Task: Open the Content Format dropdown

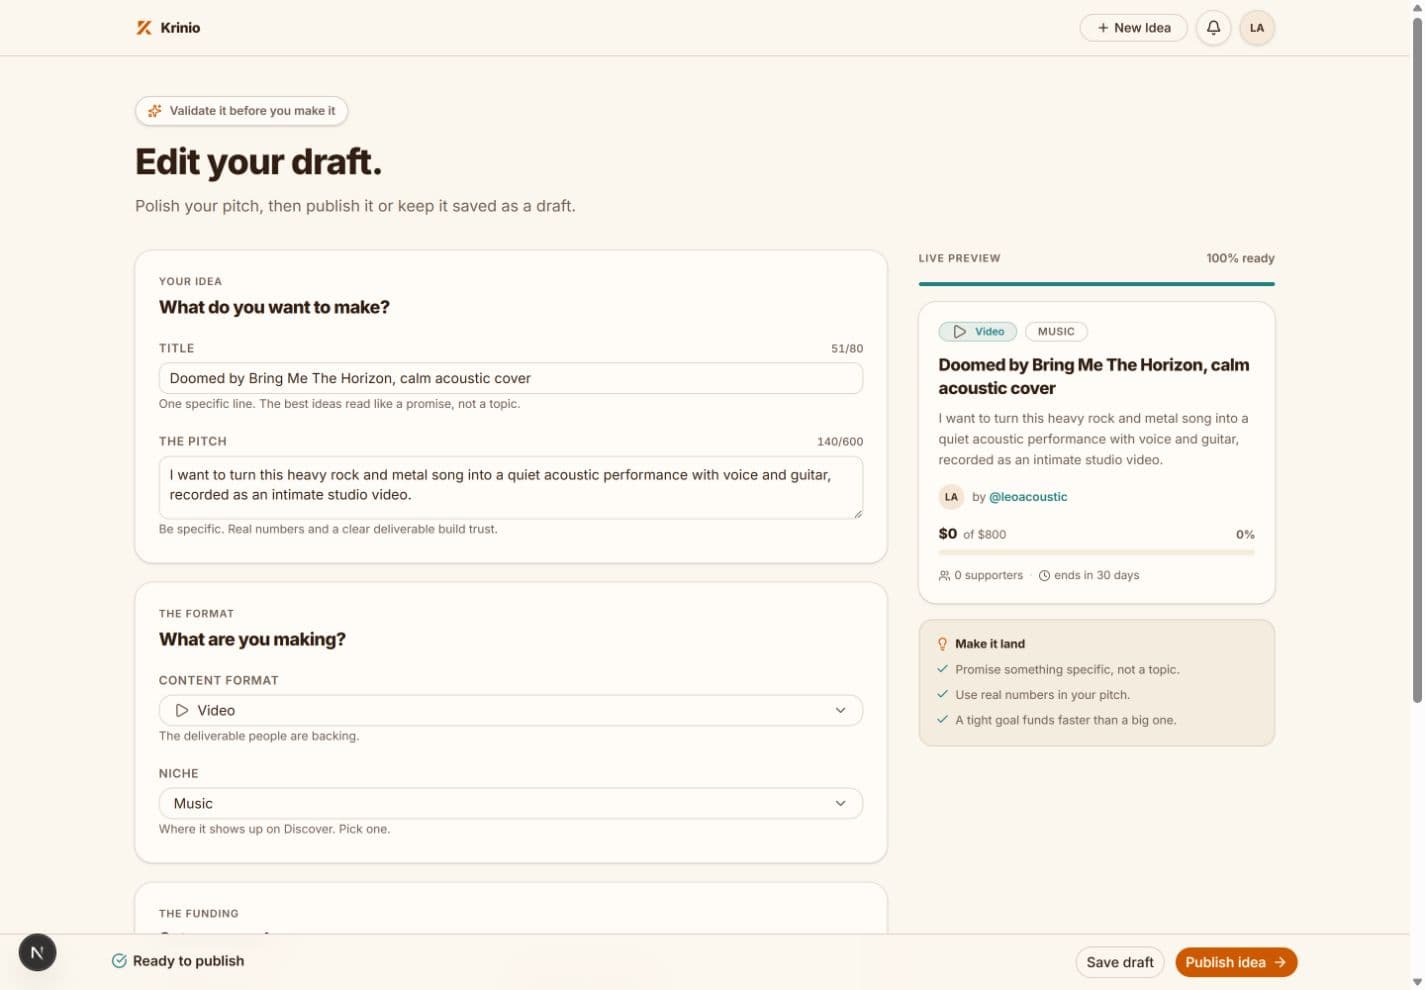Action: coord(511,711)
